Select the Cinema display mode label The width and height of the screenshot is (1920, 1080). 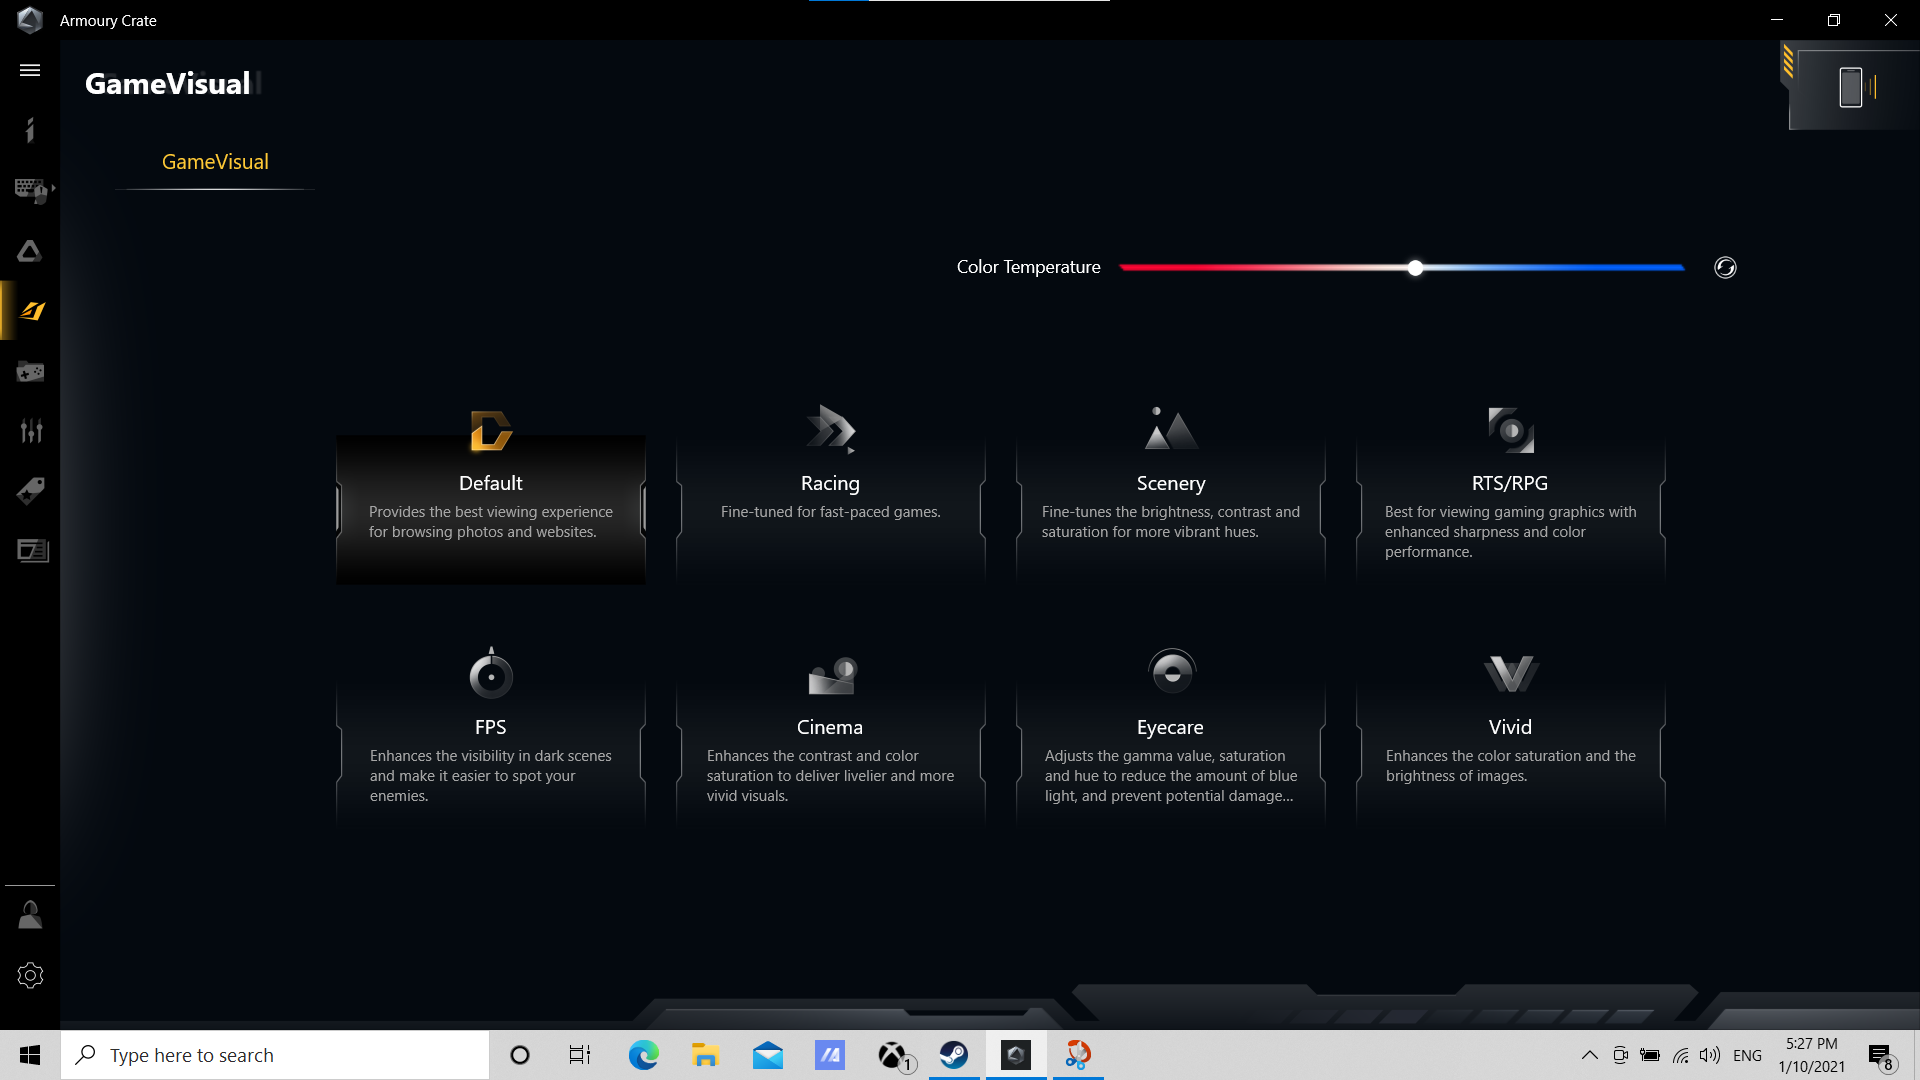[x=830, y=727]
